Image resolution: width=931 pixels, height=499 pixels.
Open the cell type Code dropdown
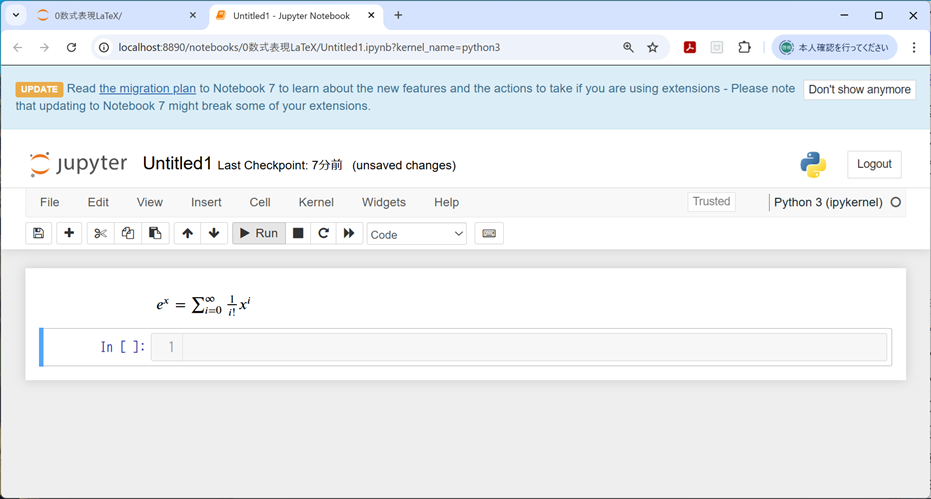click(x=417, y=233)
